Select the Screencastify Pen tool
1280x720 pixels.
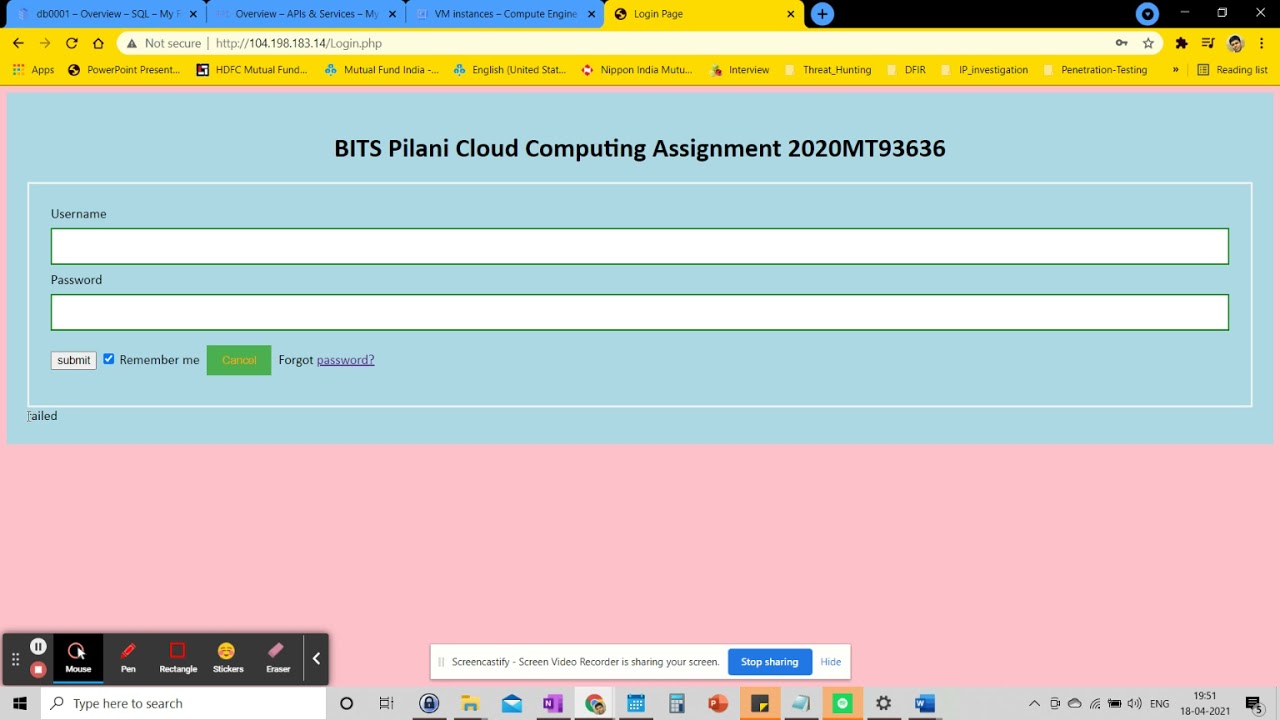[x=128, y=658]
